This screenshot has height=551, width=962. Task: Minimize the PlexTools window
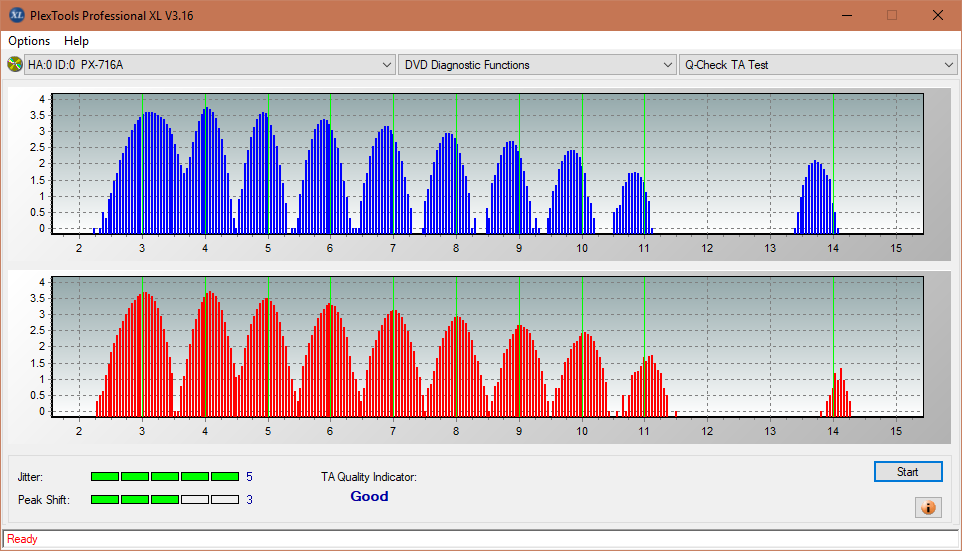(847, 15)
